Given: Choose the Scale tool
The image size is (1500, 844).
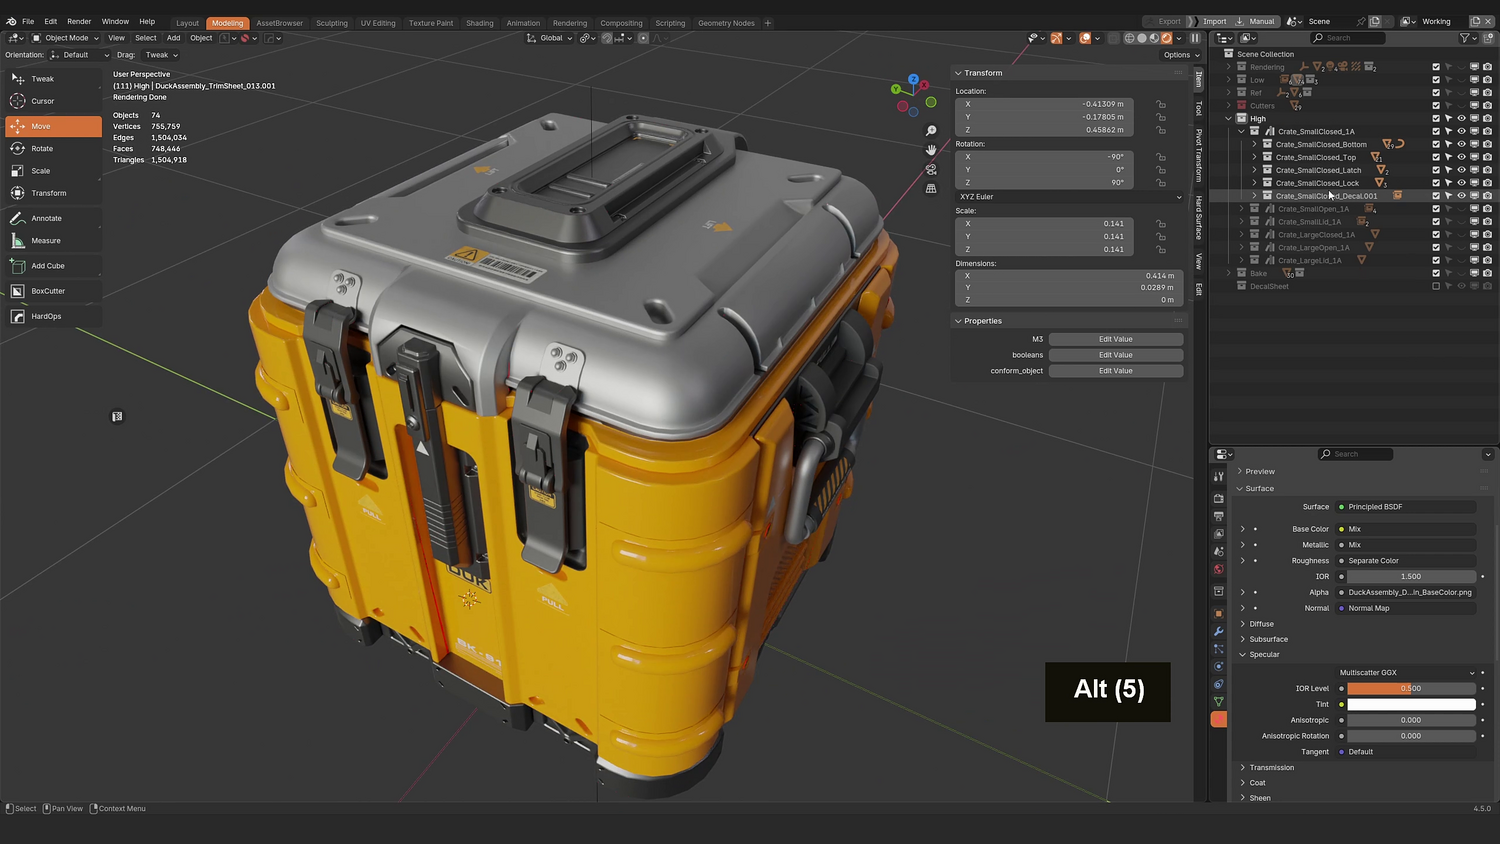Looking at the screenshot, I should [x=53, y=171].
